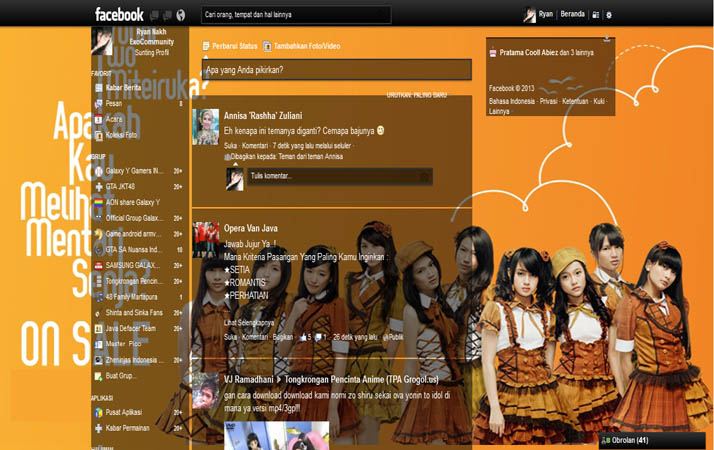Screen dimensions: 714x450
Task: Click Komentari on the Opera Van Java post
Action: point(255,337)
